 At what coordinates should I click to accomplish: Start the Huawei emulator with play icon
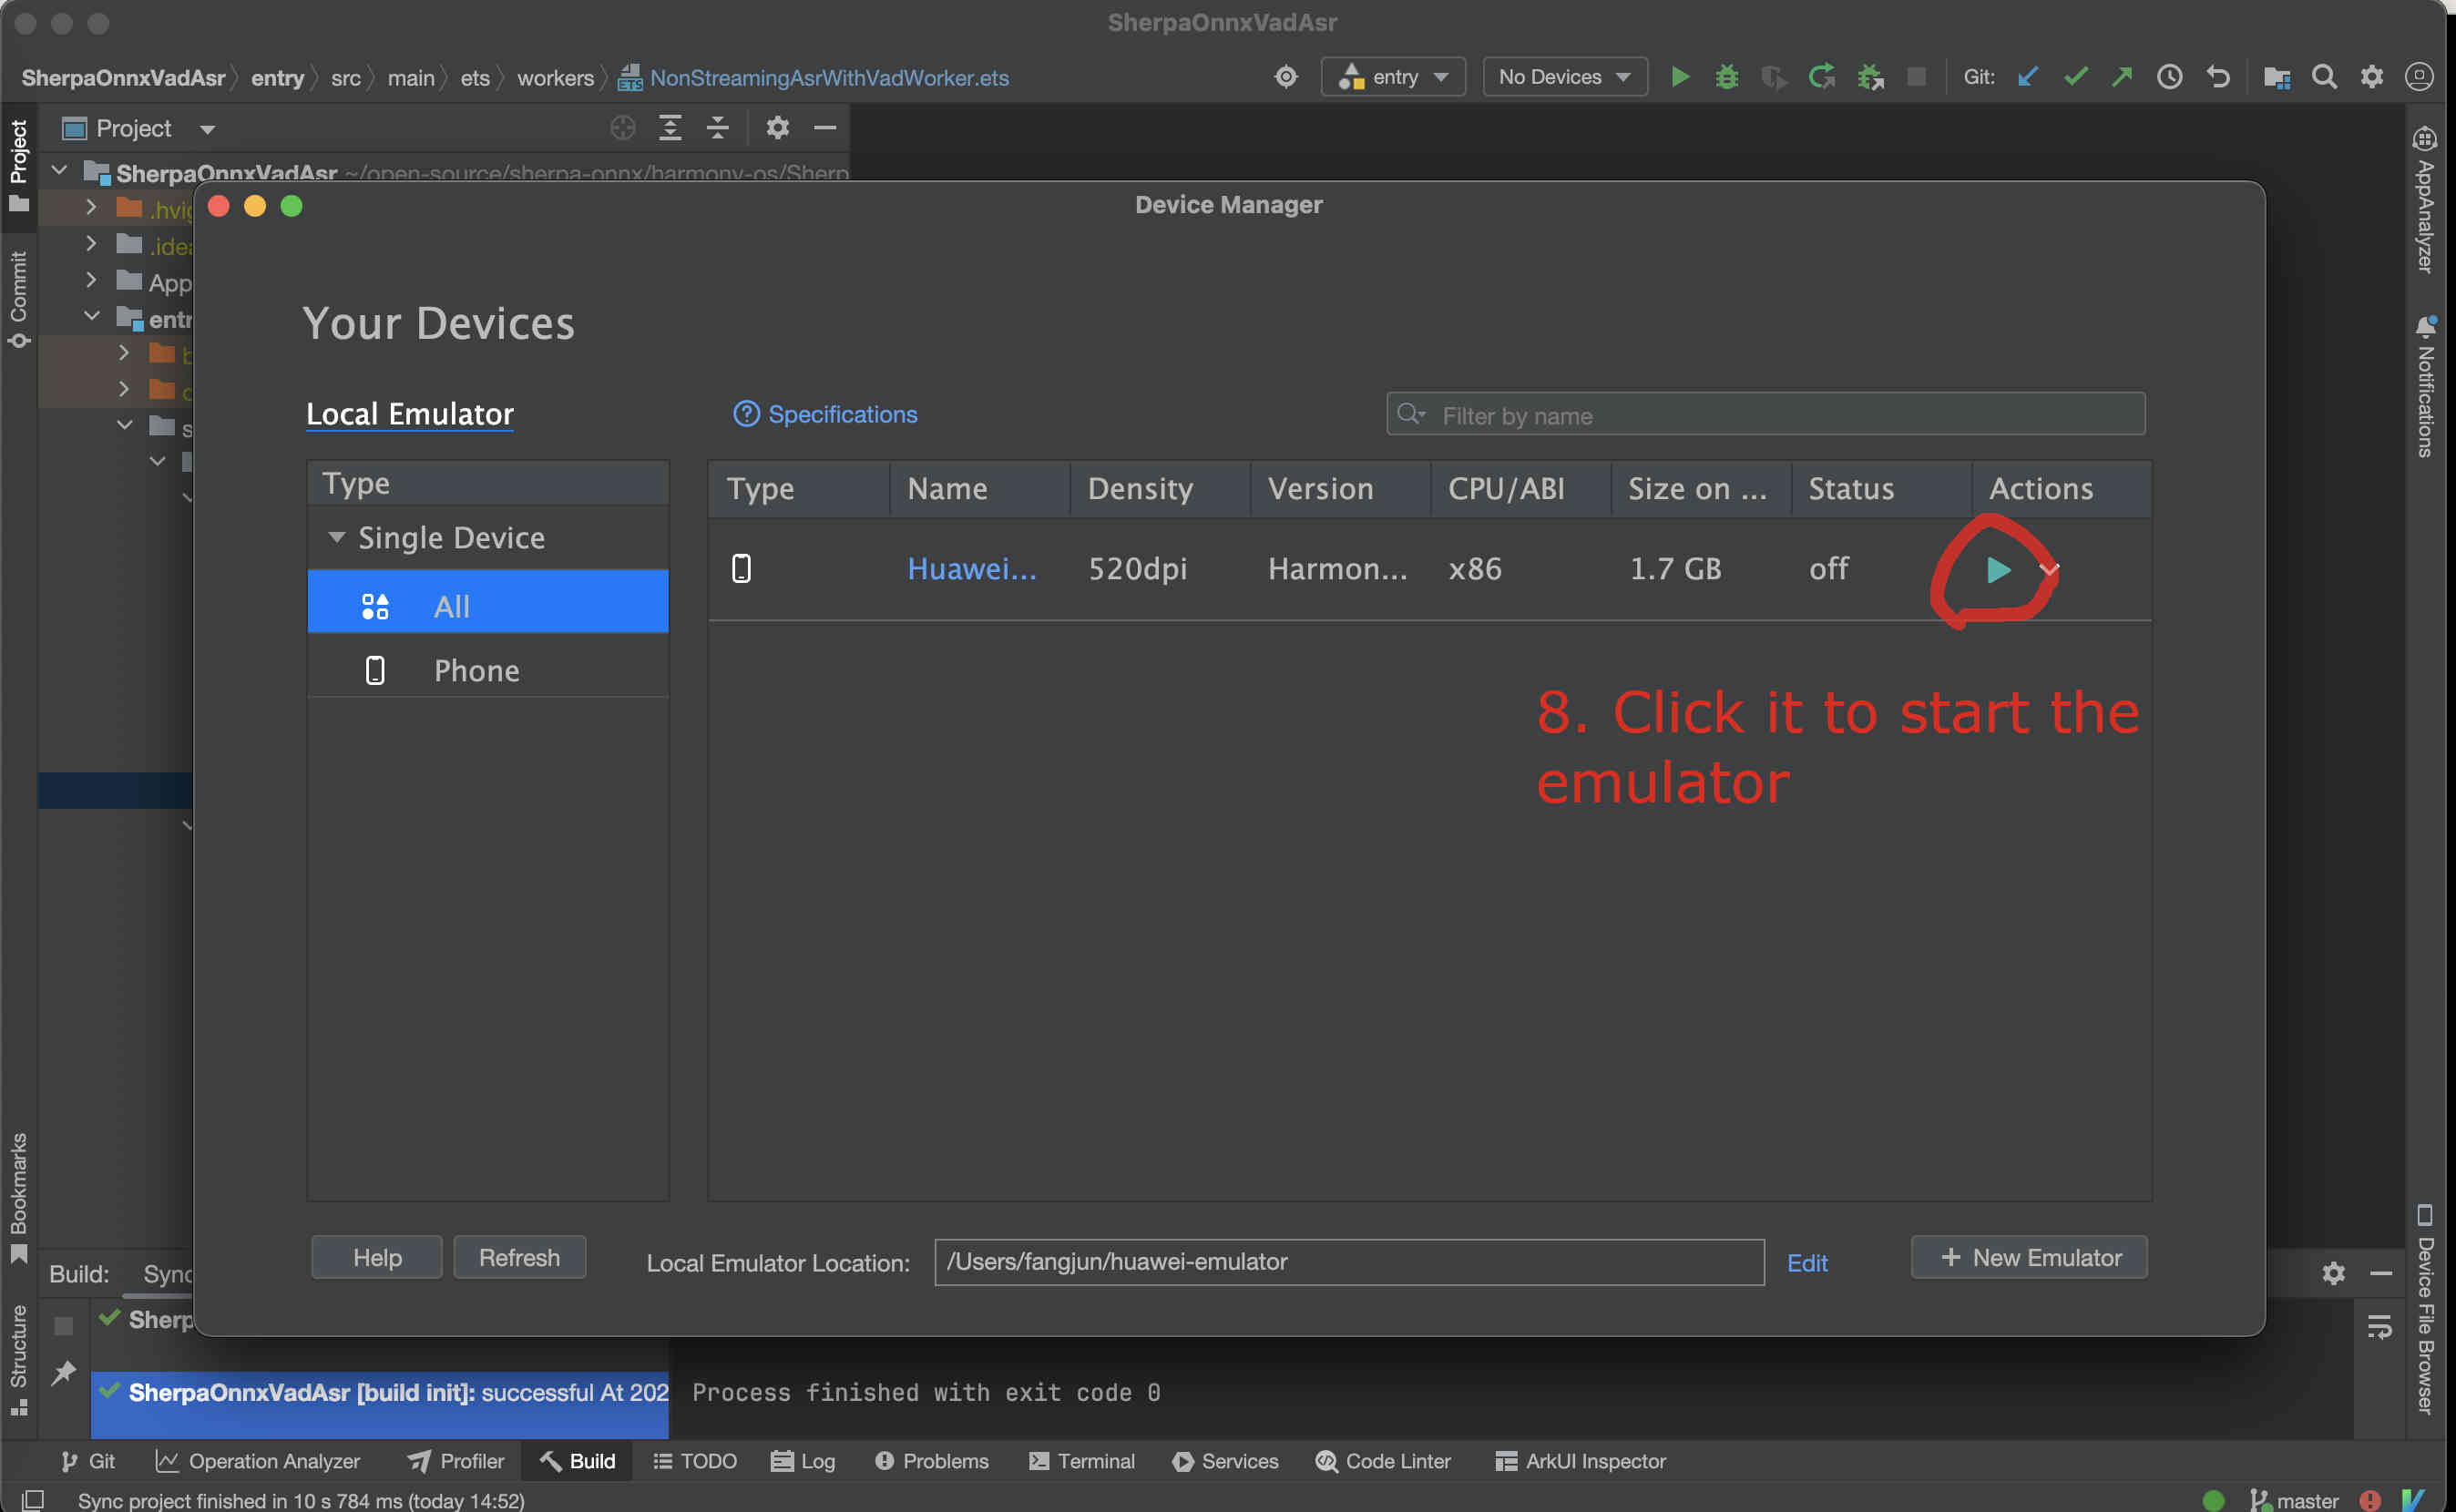1998,570
